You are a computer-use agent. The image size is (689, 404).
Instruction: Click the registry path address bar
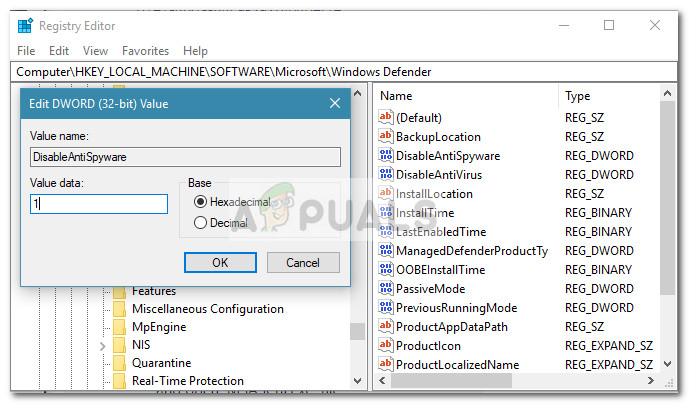click(344, 72)
